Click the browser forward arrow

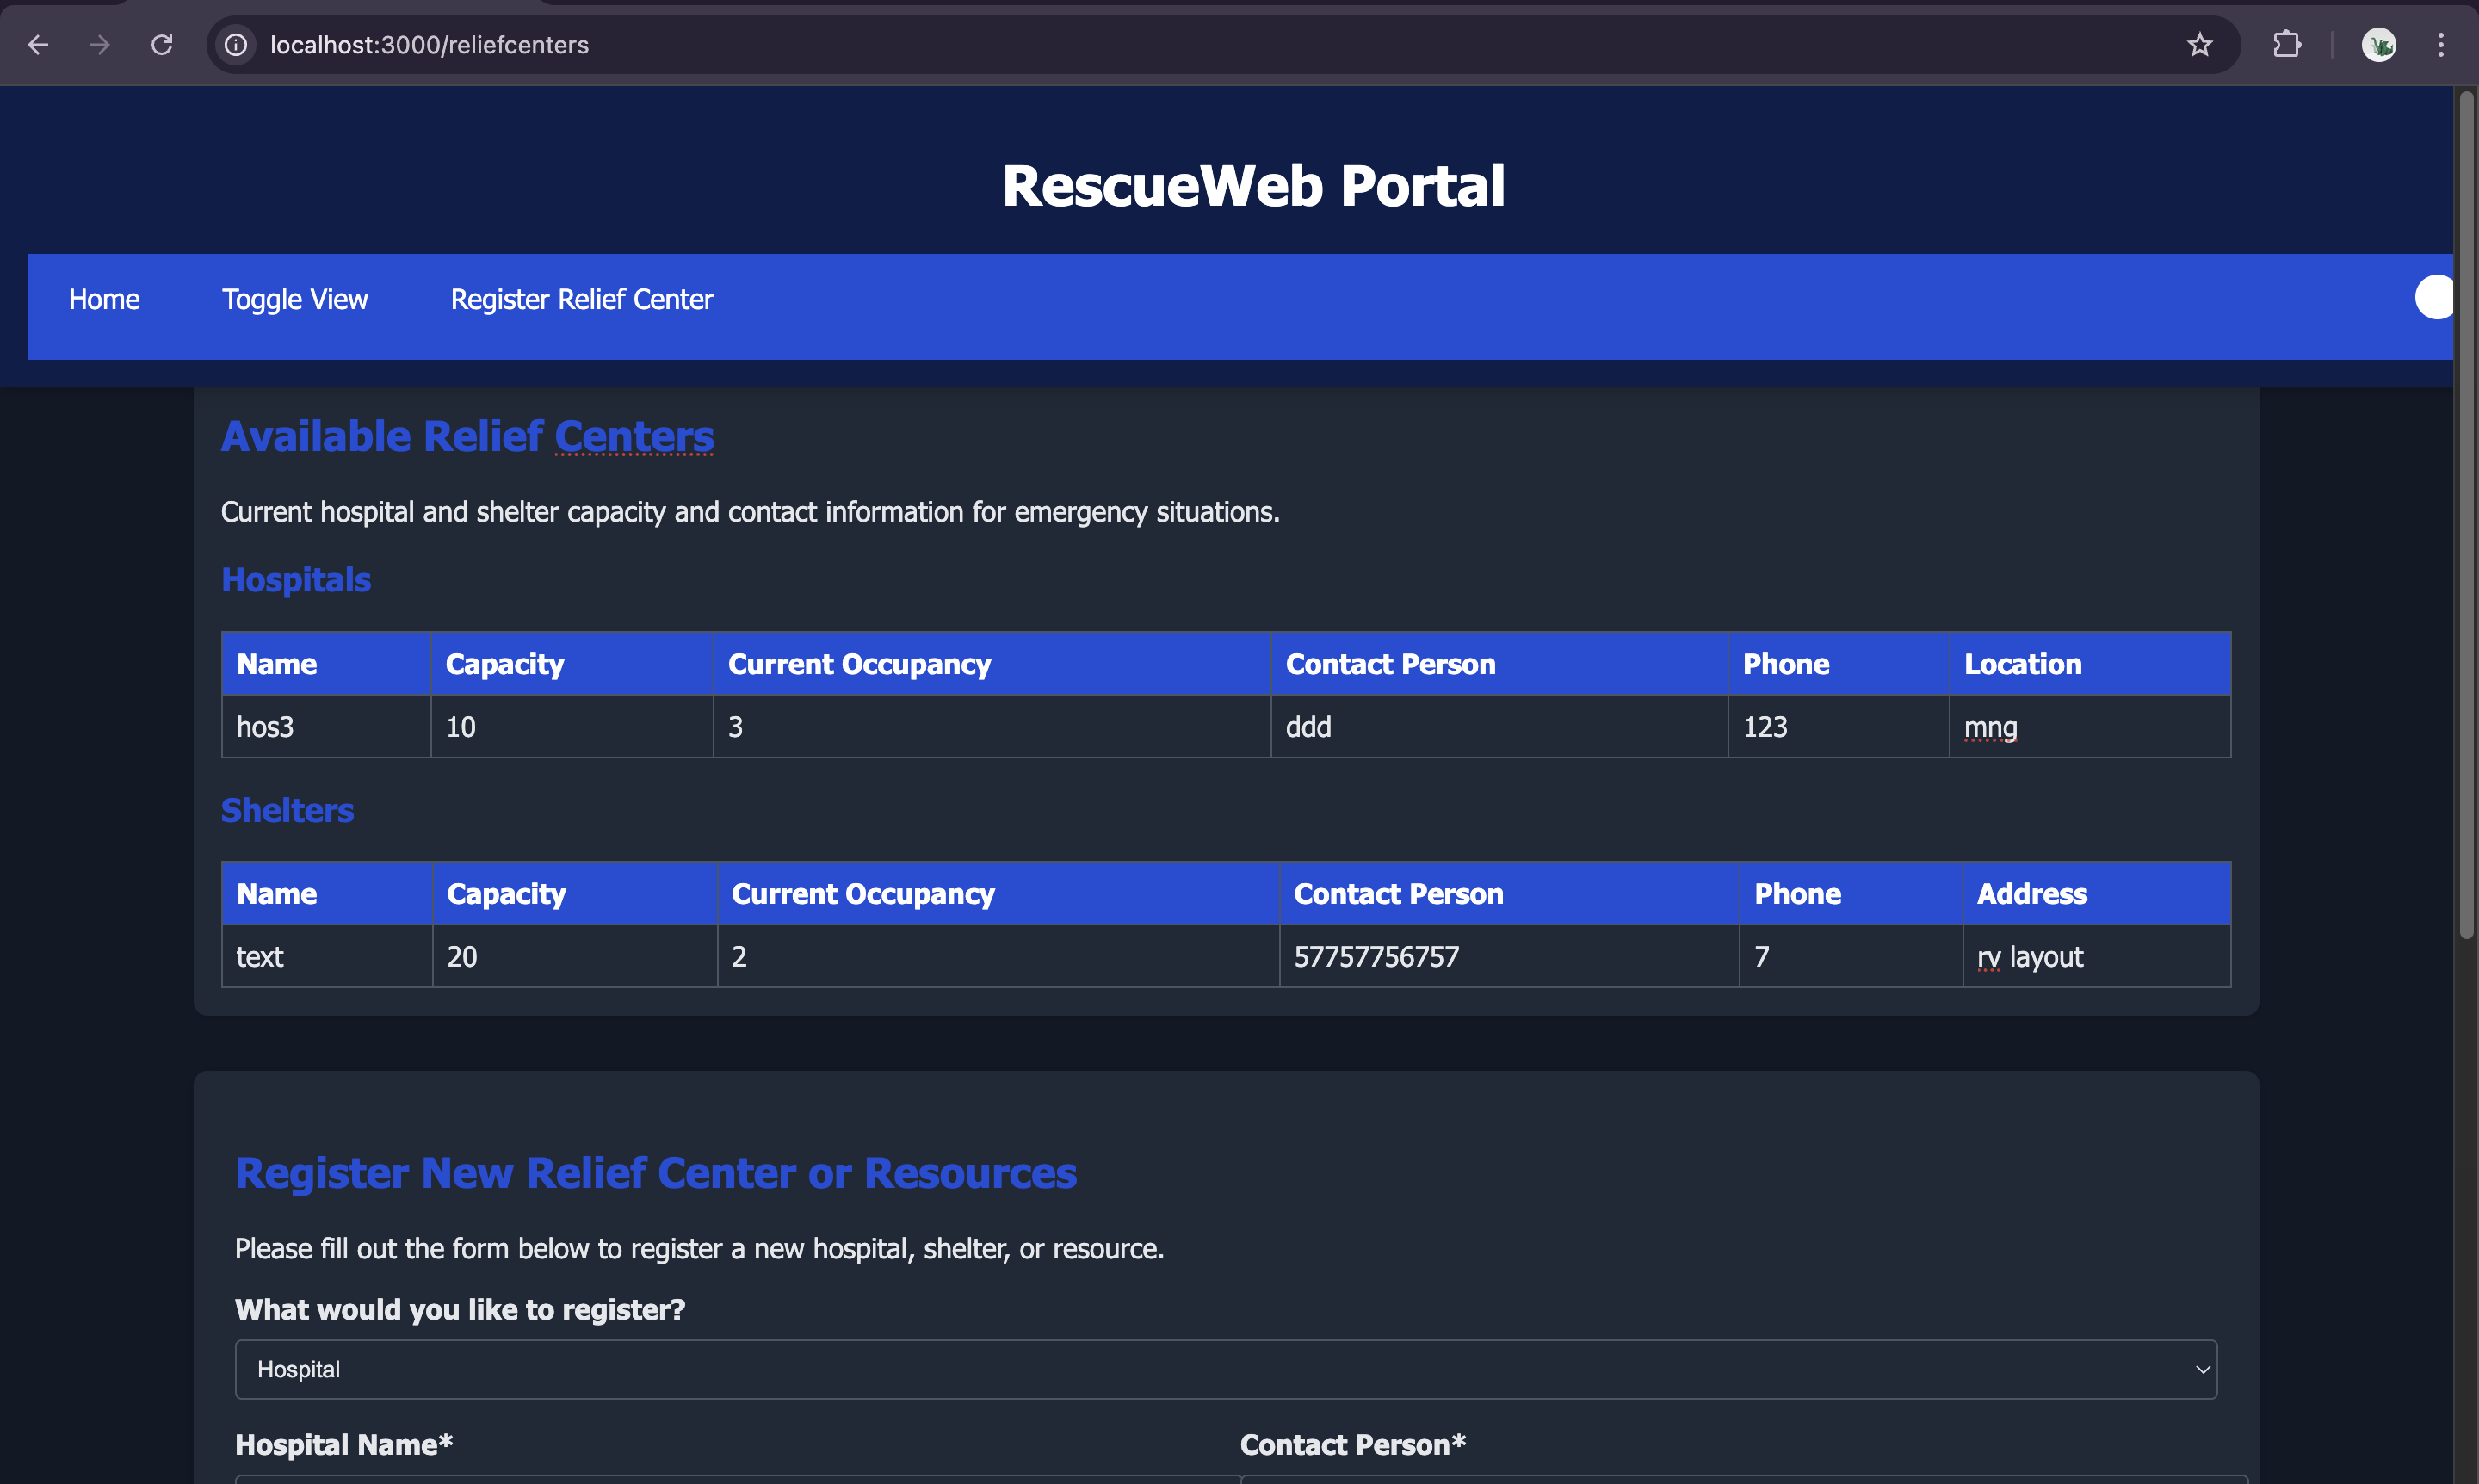click(x=99, y=45)
